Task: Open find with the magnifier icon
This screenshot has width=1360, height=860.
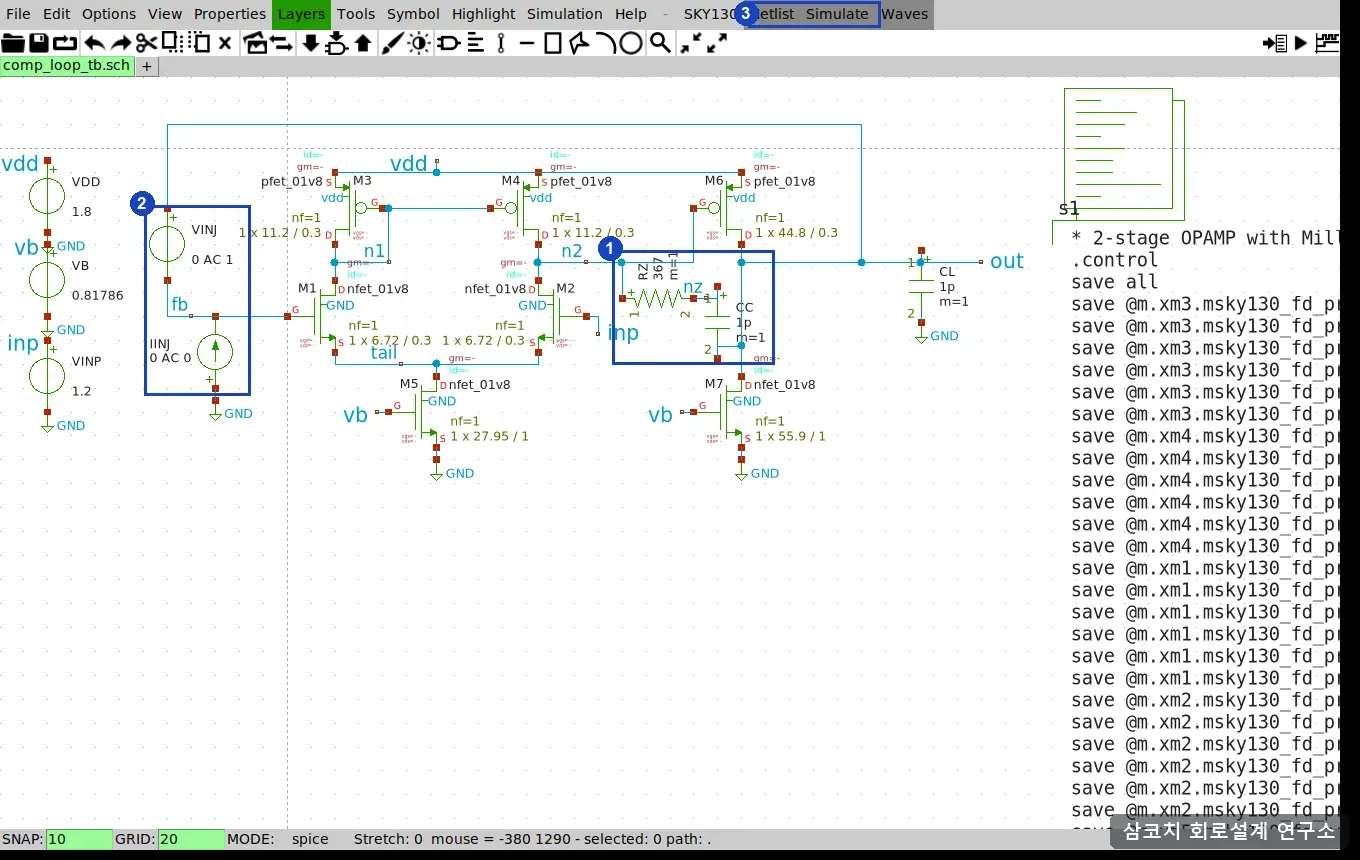Action: [660, 43]
